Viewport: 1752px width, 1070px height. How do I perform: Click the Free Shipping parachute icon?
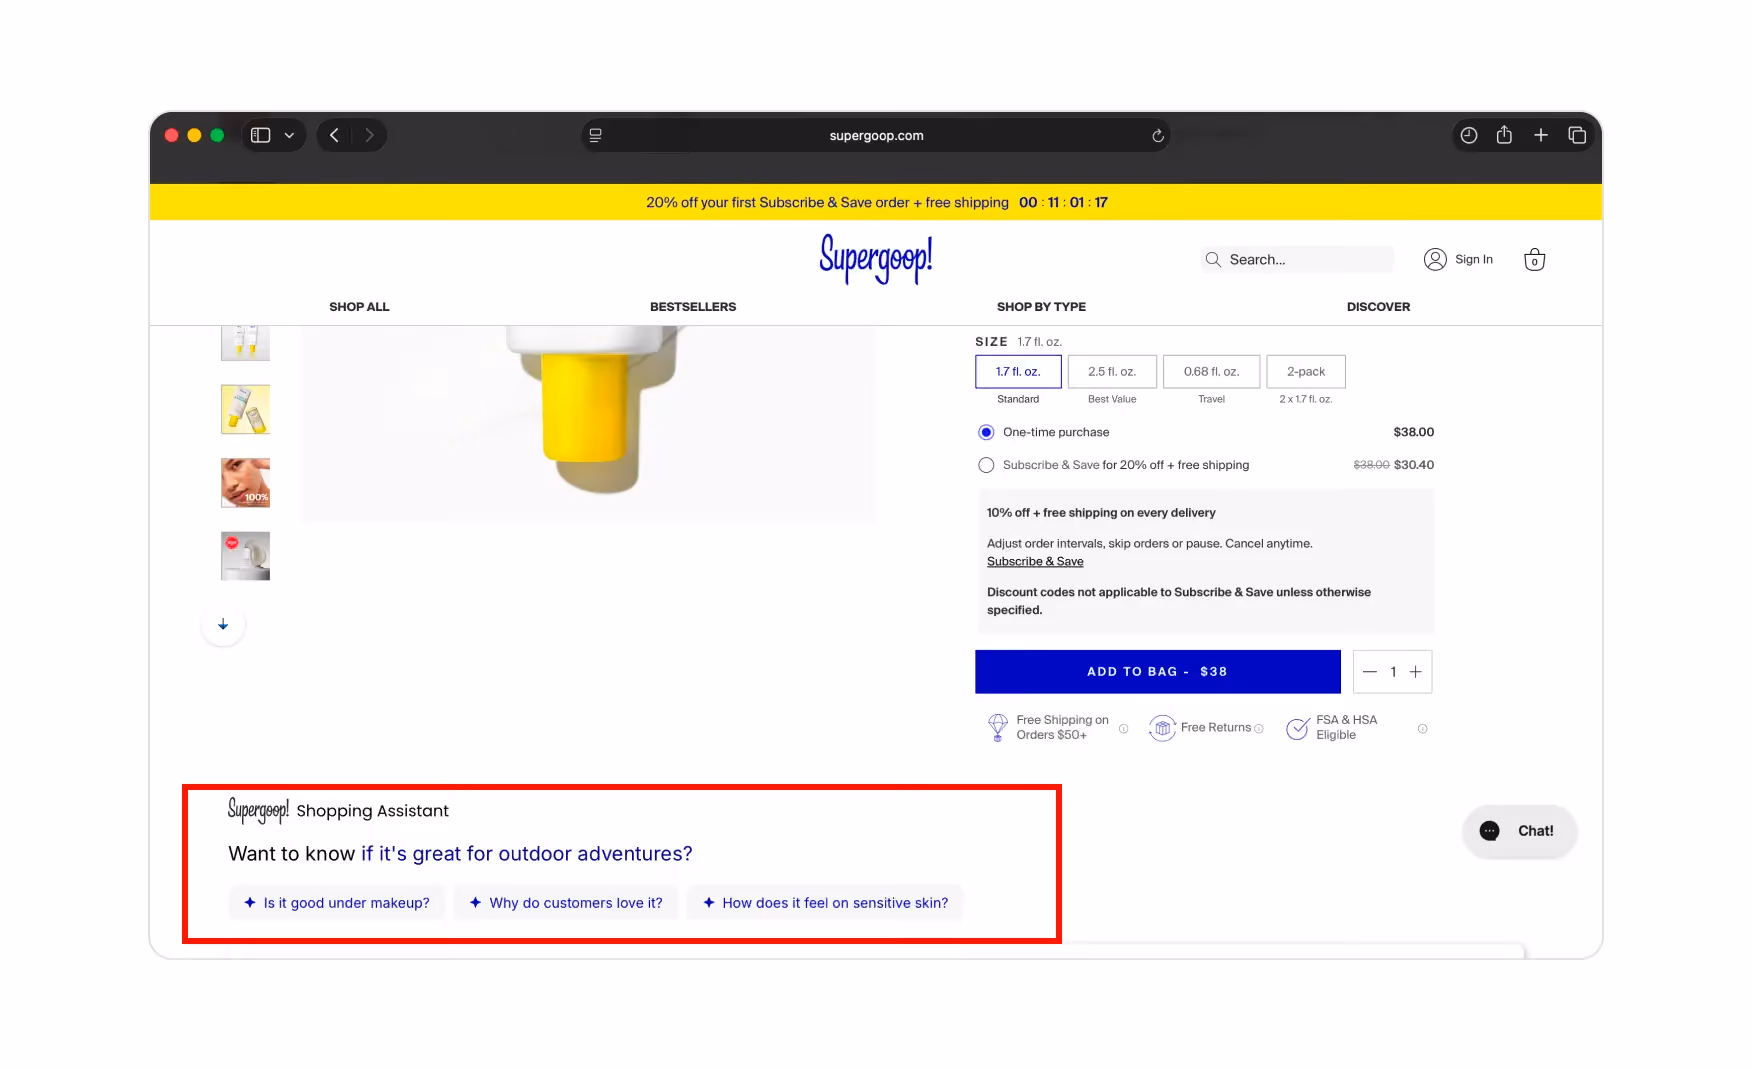tap(997, 727)
